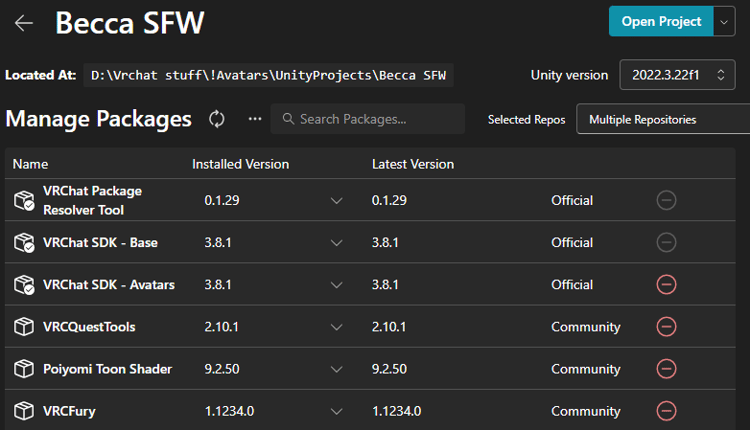Remove the VRChat SDK - Avatars package
Image resolution: width=750 pixels, height=430 pixels.
[666, 285]
